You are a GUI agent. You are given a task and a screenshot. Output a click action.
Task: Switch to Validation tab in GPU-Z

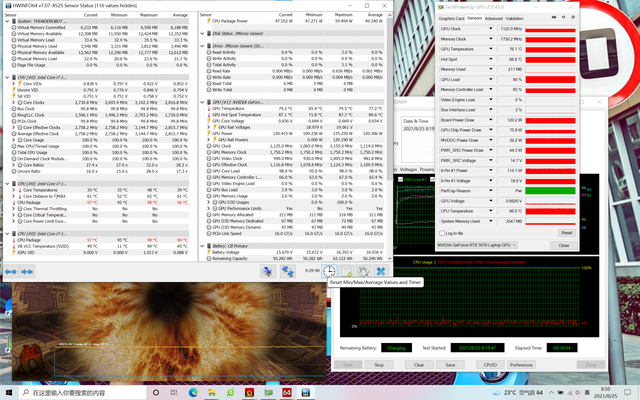click(x=514, y=18)
